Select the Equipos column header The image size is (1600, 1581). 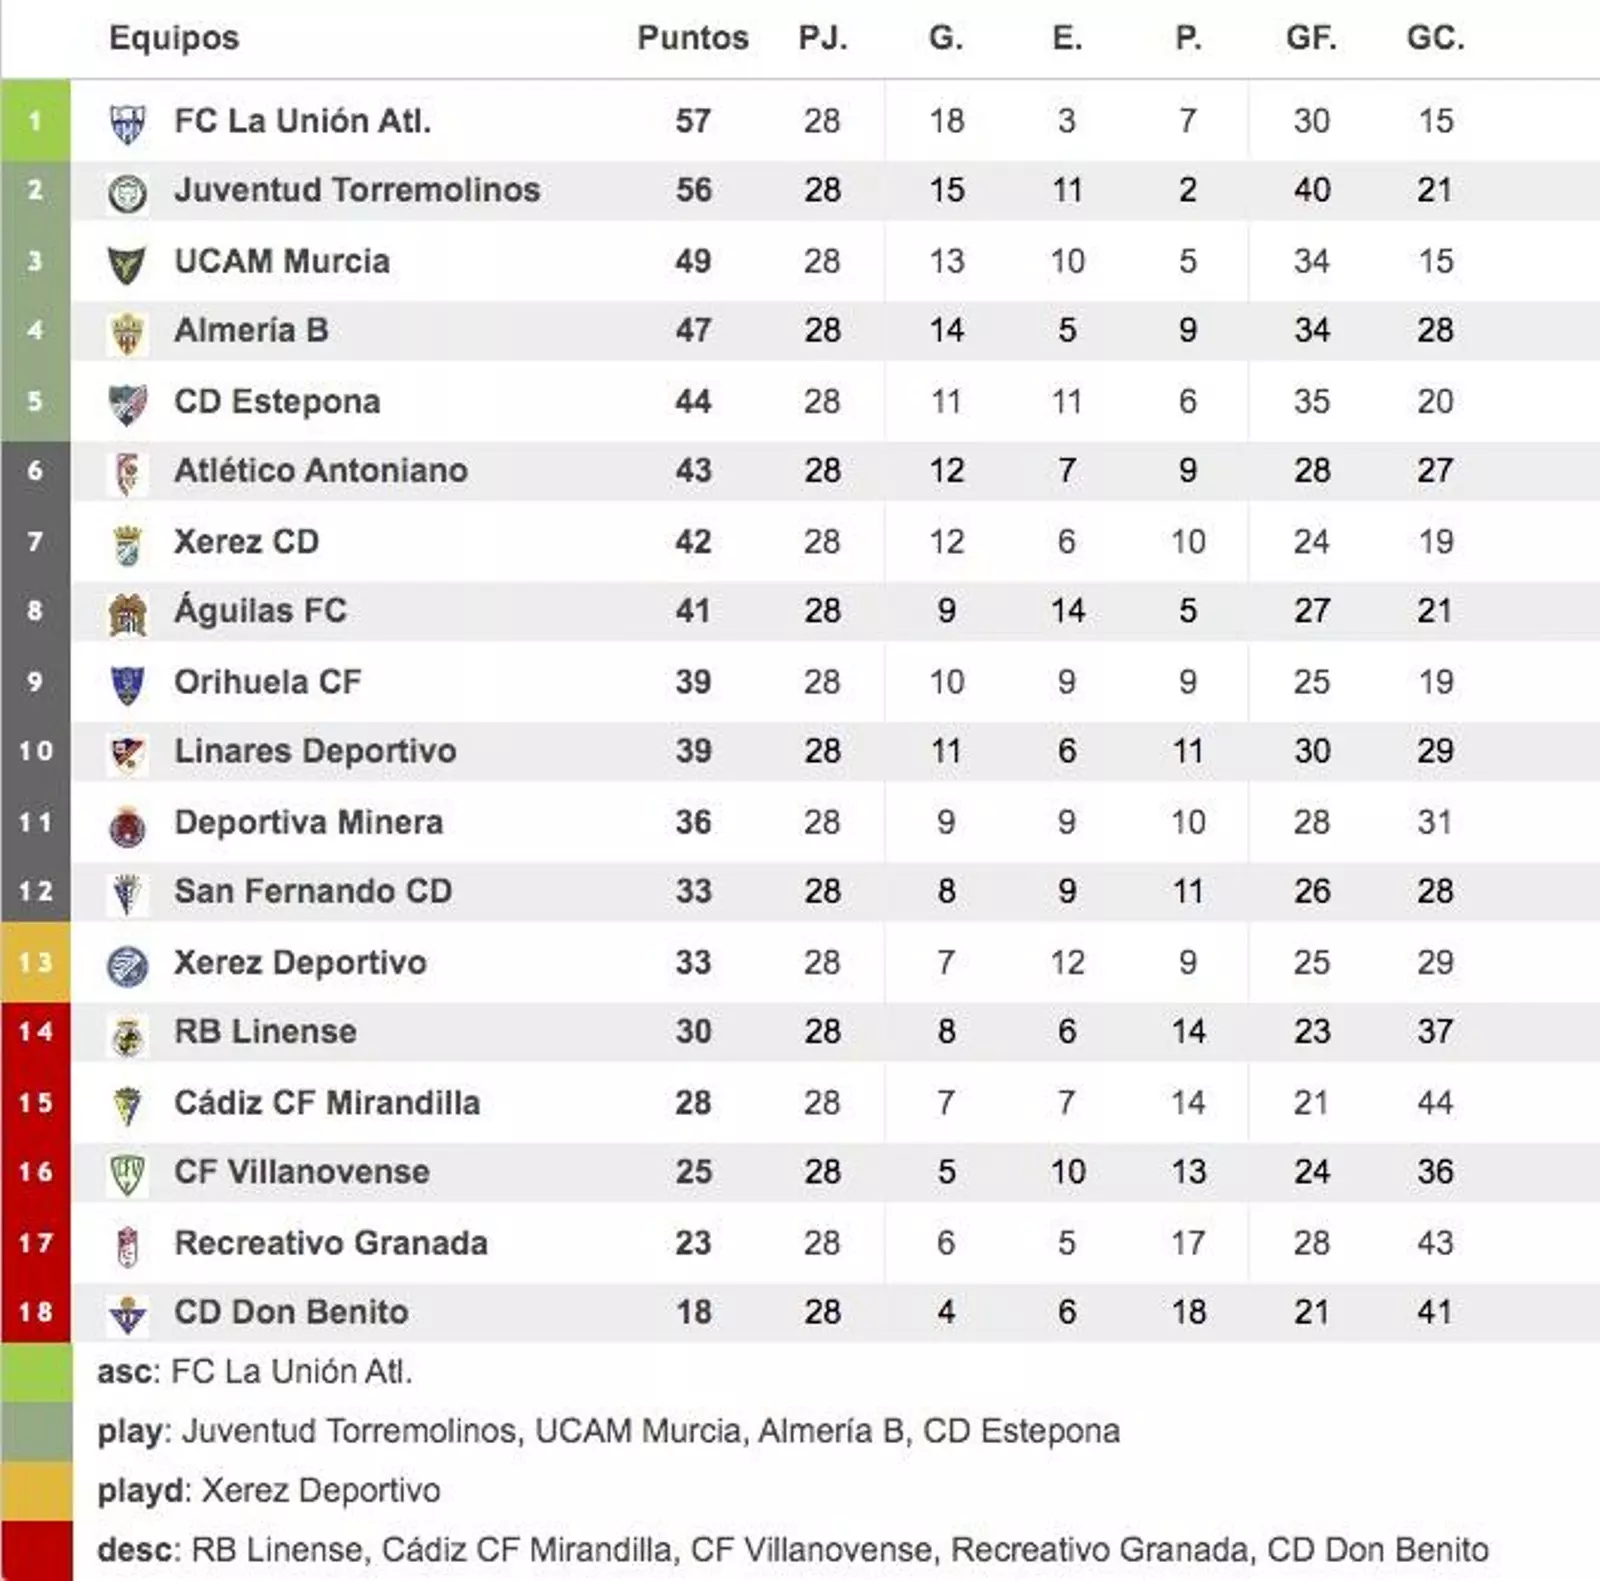click(x=174, y=38)
